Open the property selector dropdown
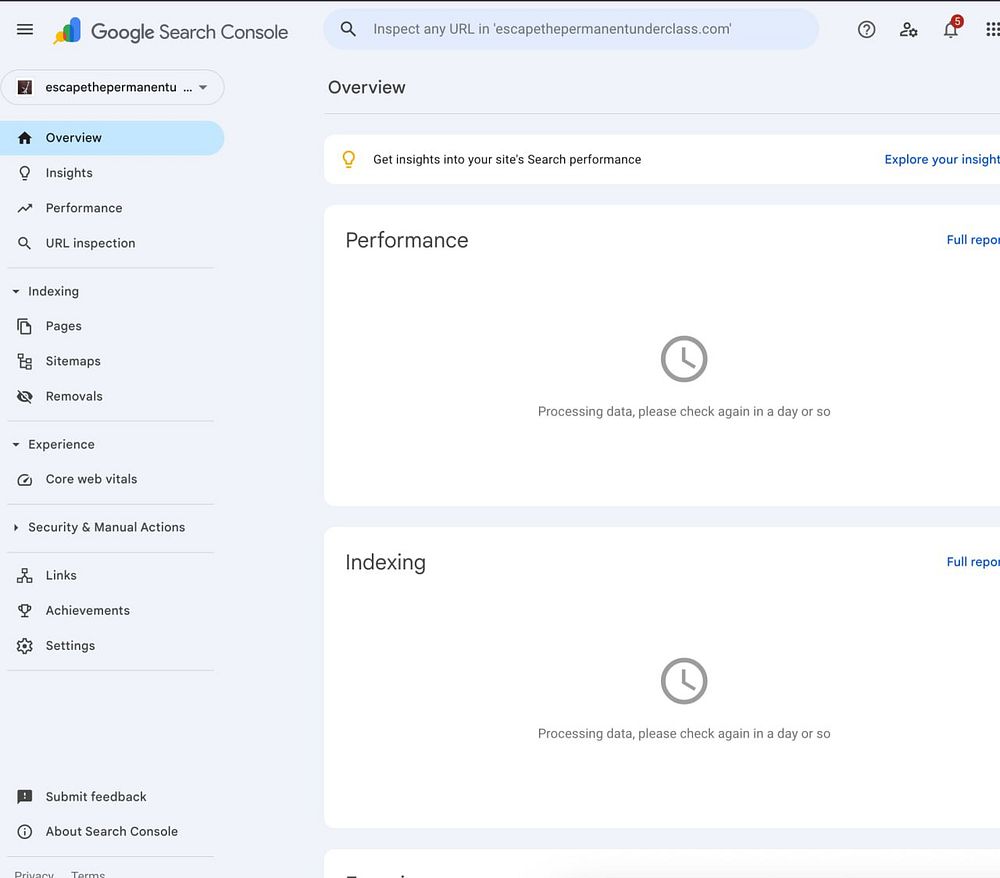1000x878 pixels. (x=113, y=88)
